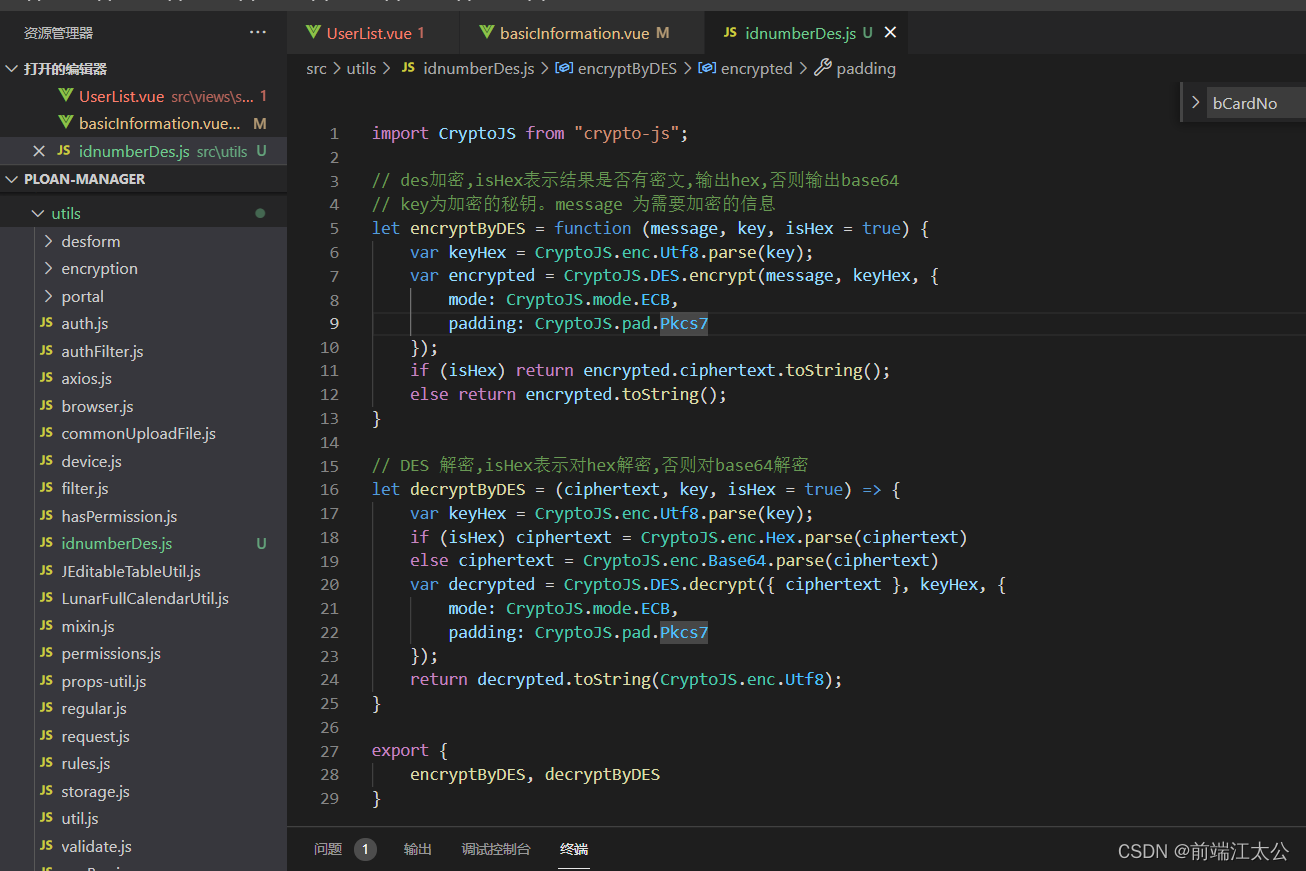Screen dimensions: 1306x871
Task: Click the problems count badge showing 1
Action: tap(365, 849)
